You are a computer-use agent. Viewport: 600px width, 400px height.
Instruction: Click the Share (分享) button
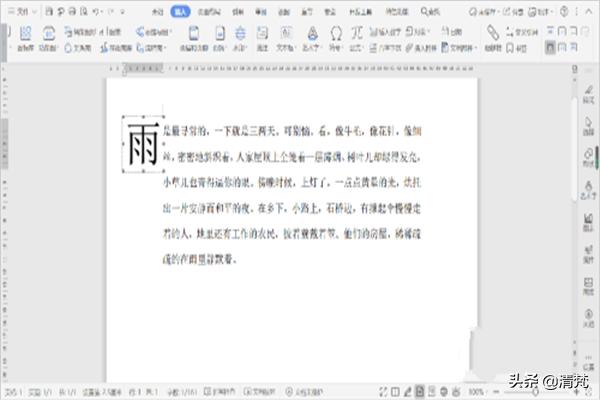513,12
